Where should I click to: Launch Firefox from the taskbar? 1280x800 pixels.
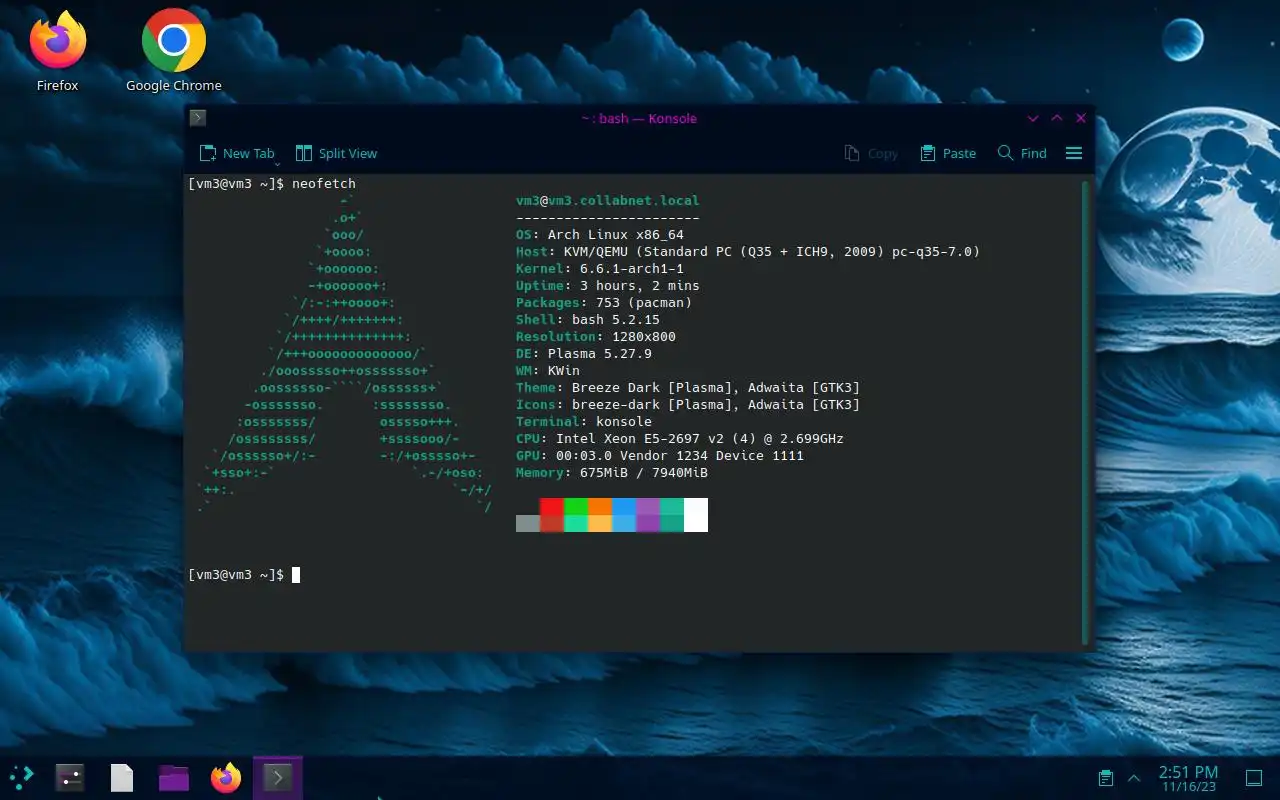click(x=226, y=777)
